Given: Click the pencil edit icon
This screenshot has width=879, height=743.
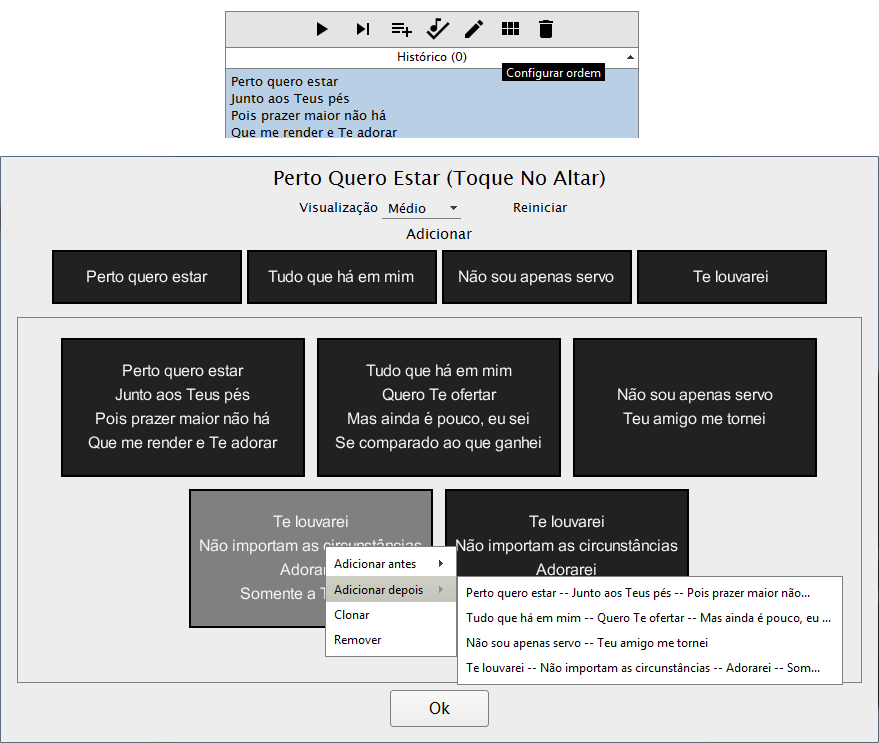Looking at the screenshot, I should click(474, 29).
